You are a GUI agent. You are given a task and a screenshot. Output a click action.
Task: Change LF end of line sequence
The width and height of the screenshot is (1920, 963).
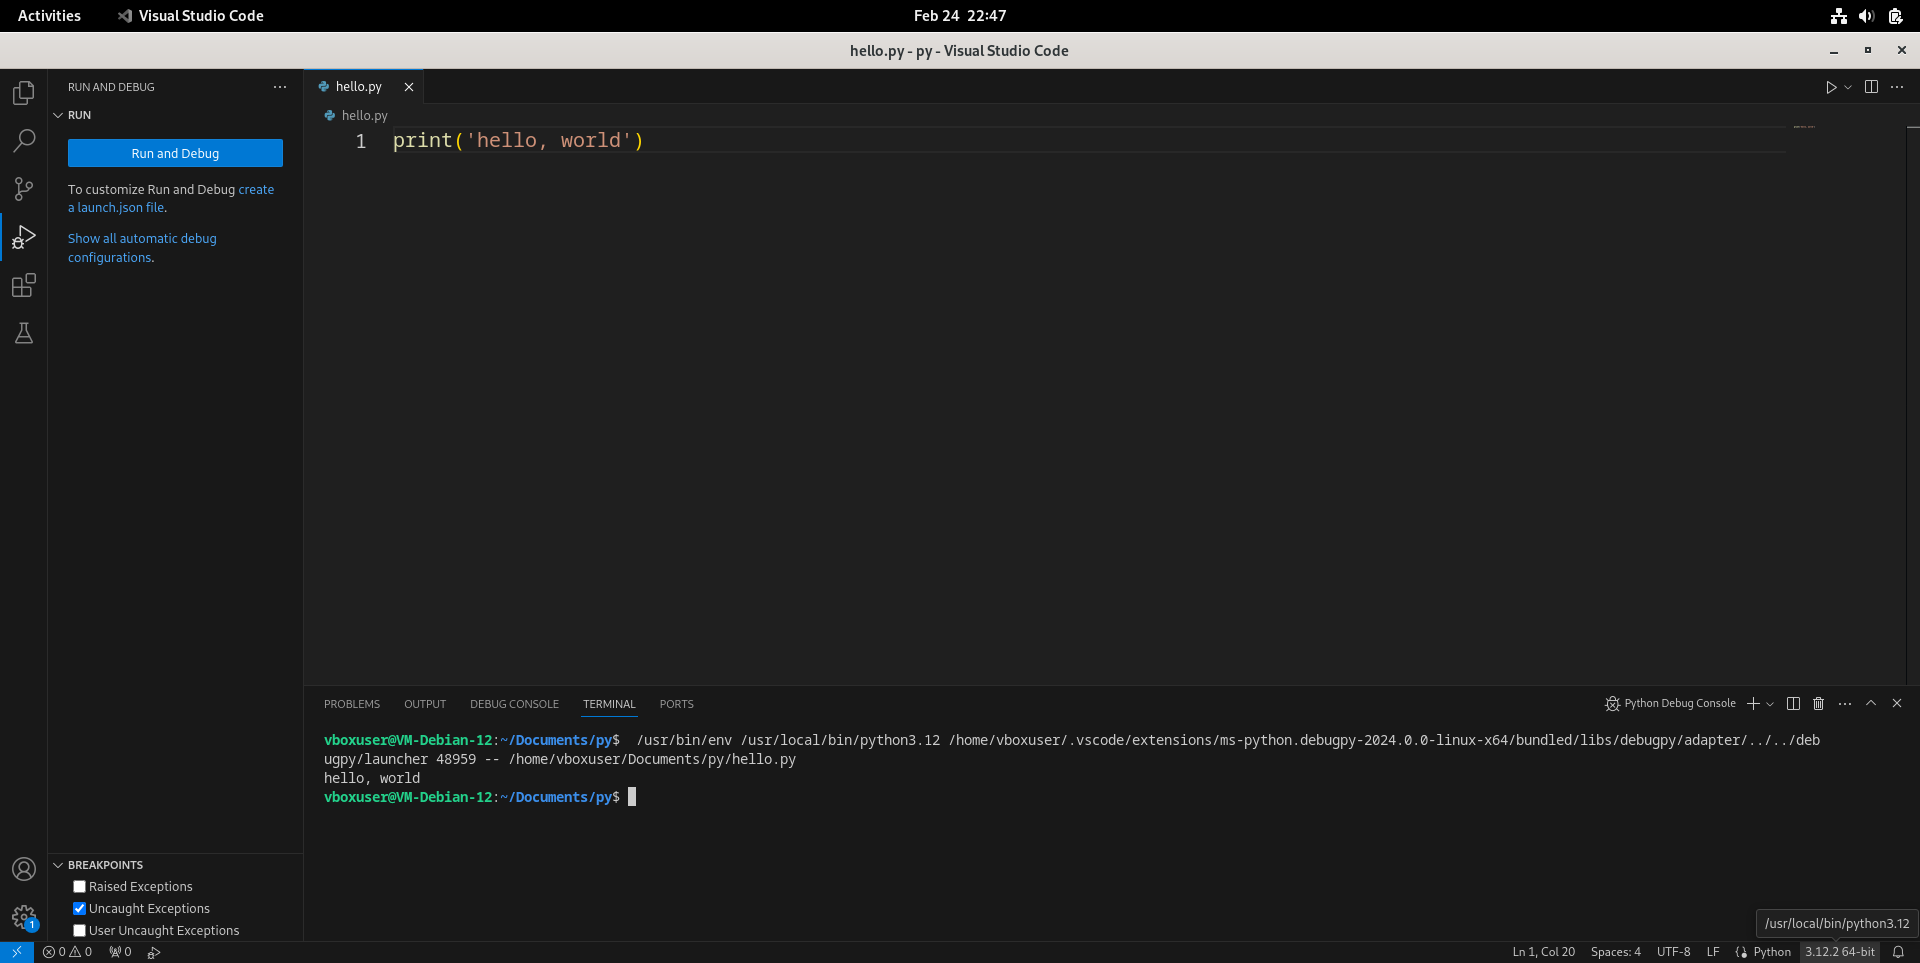click(x=1713, y=952)
